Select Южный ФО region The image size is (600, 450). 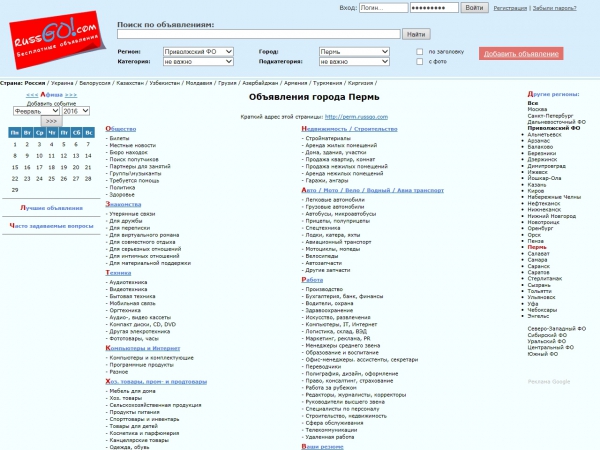click(543, 354)
